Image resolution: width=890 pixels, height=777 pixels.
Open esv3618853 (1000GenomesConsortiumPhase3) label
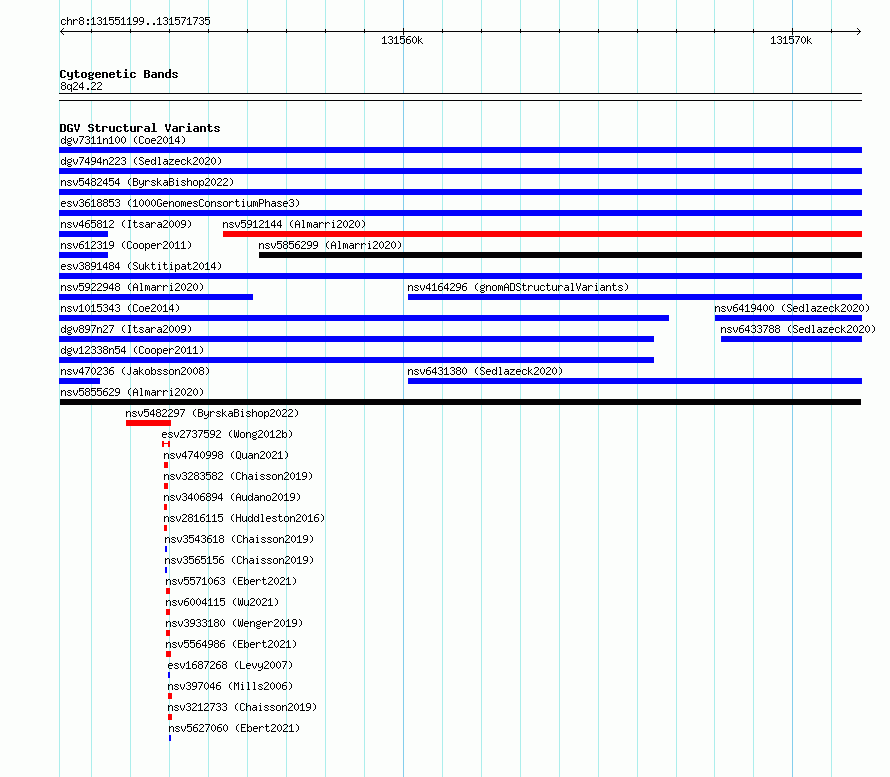[180, 203]
